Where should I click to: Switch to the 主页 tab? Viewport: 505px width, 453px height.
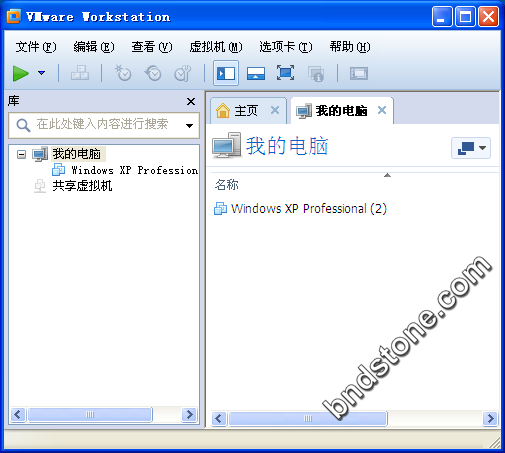tap(246, 111)
